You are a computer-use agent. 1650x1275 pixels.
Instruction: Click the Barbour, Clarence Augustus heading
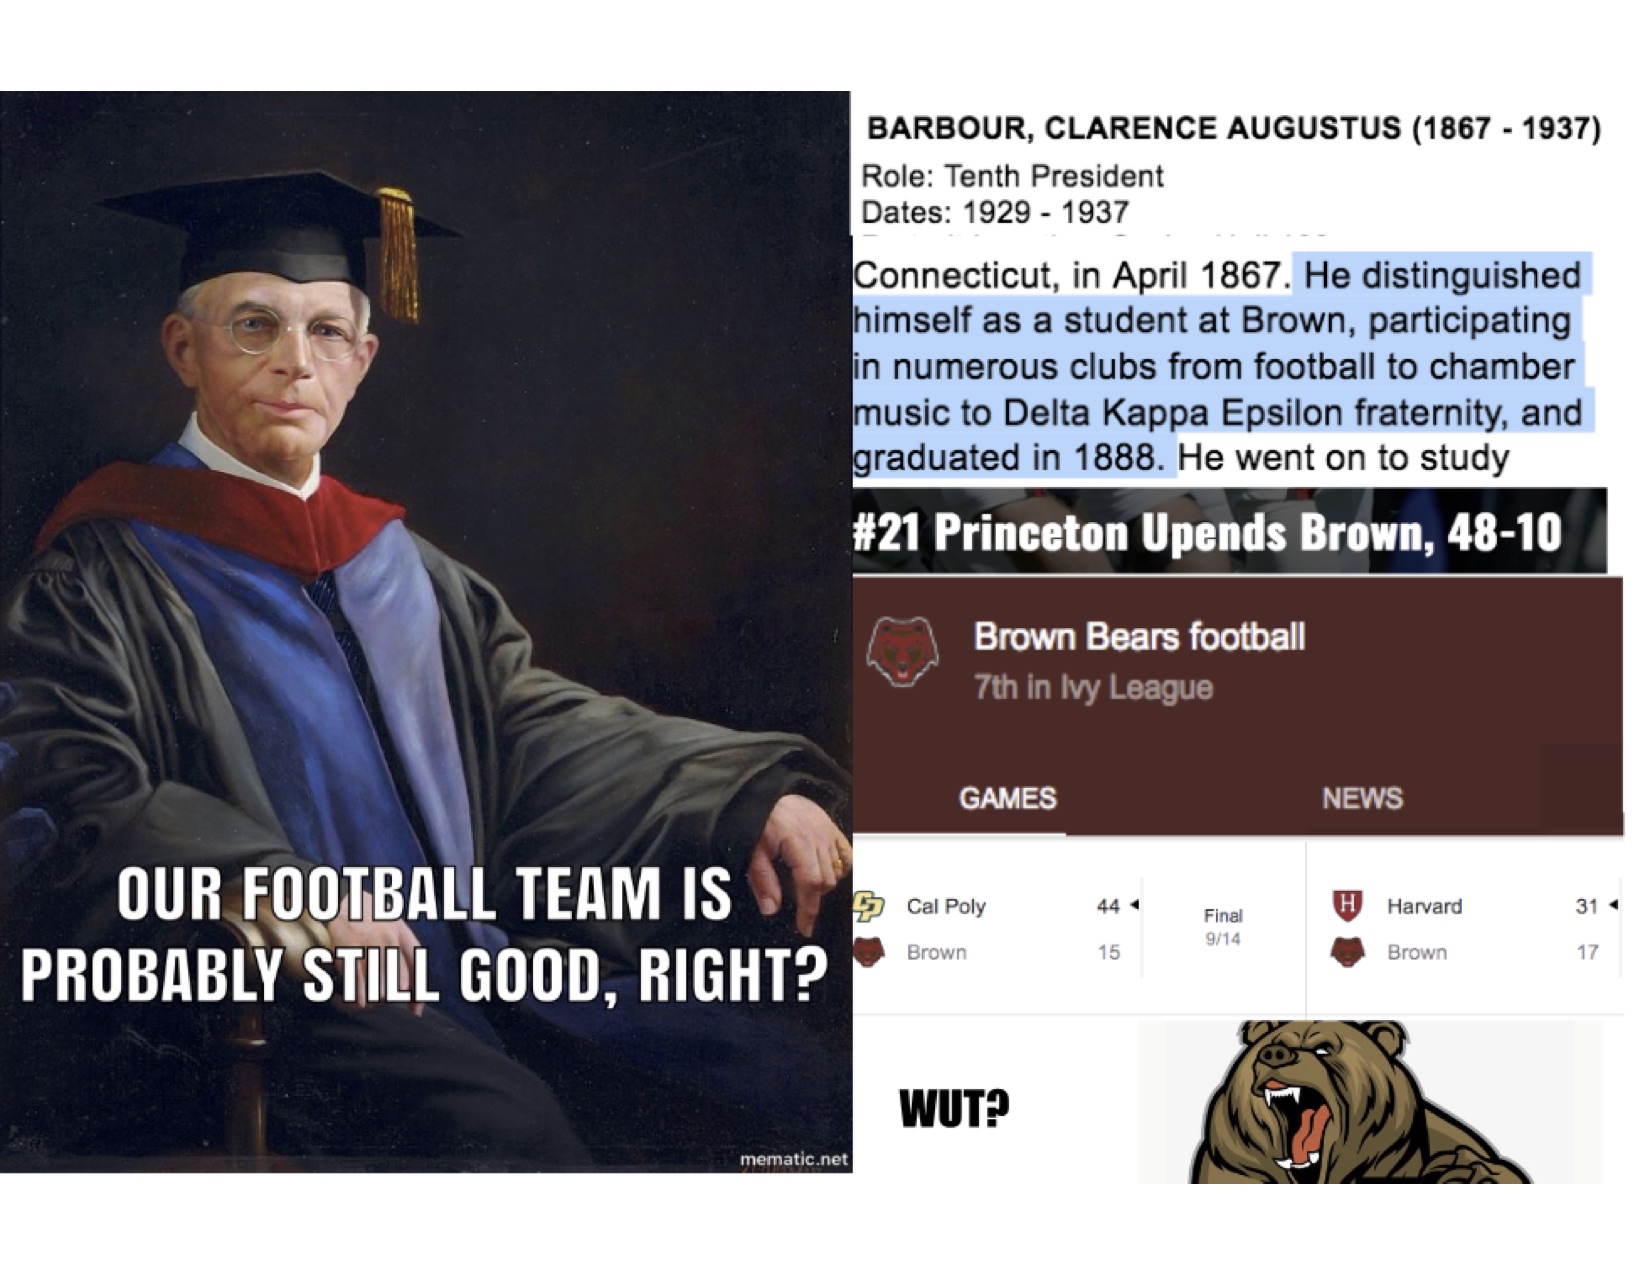tap(1233, 129)
